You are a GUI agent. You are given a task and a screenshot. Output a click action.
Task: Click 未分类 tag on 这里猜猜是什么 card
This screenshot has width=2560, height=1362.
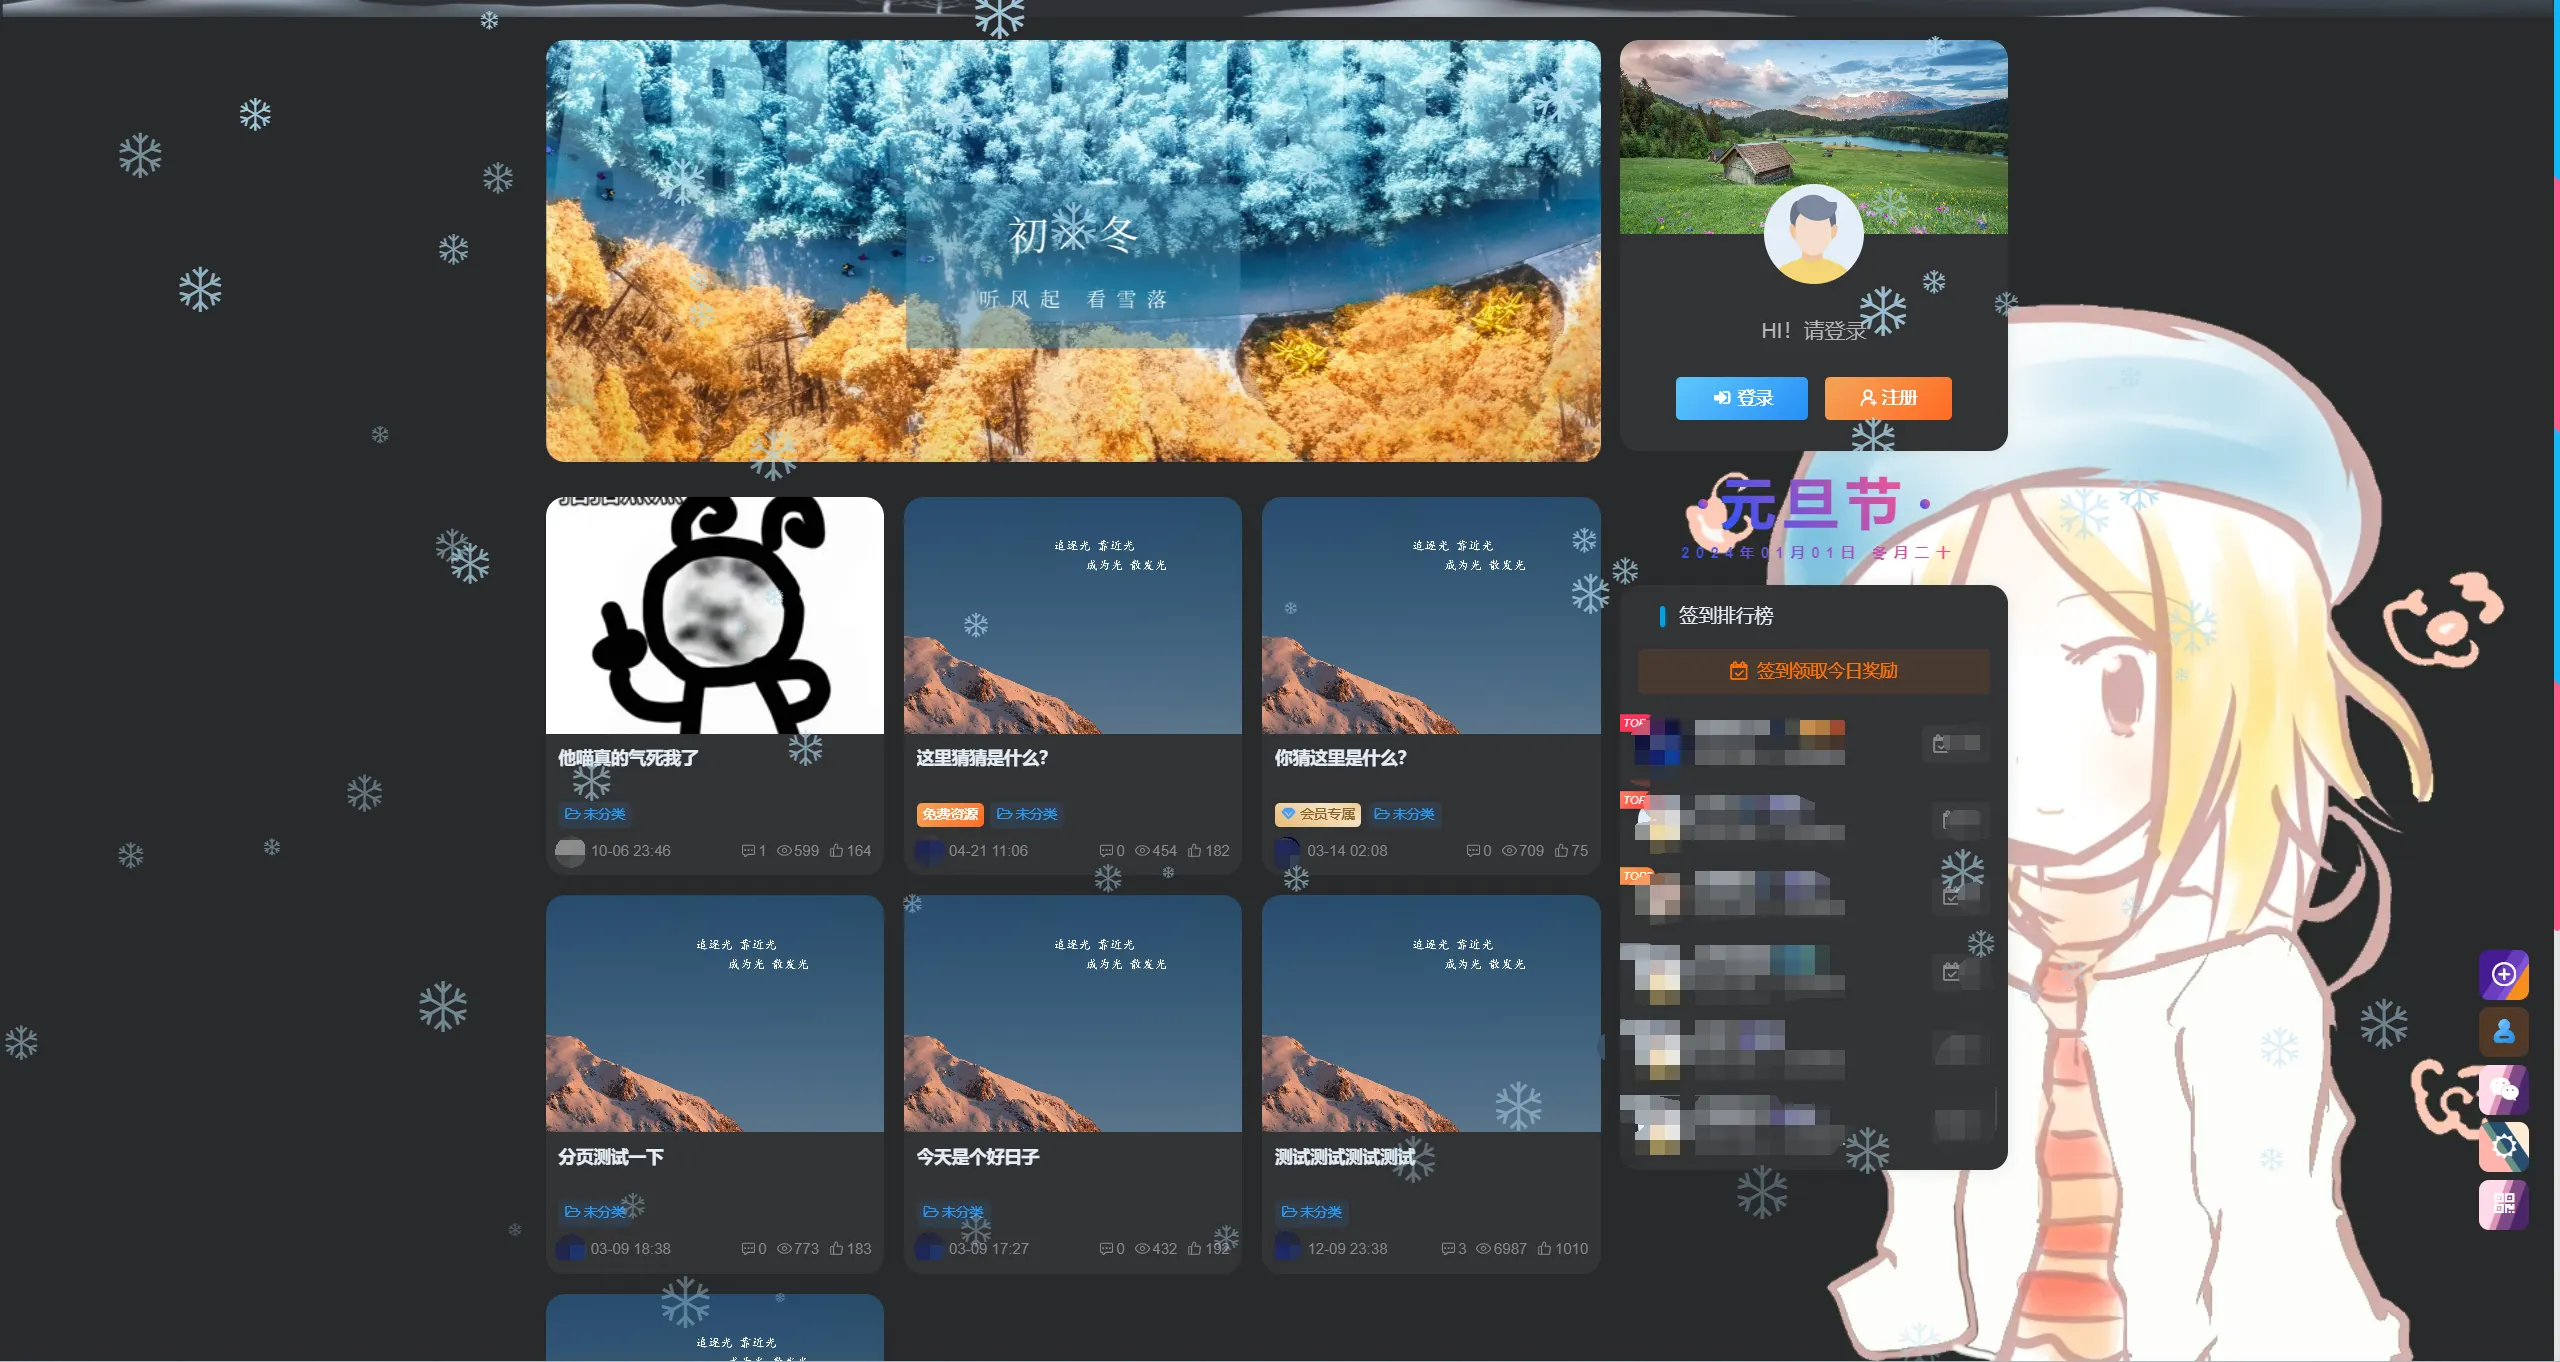pos(1027,814)
